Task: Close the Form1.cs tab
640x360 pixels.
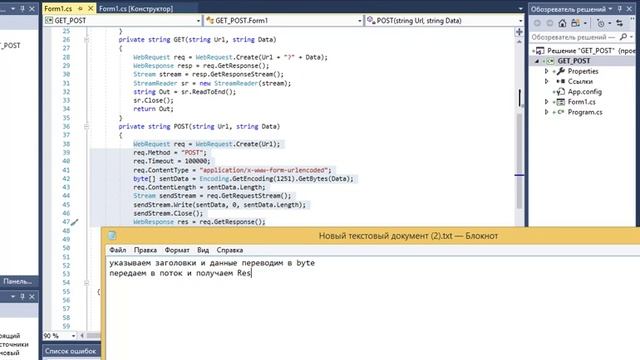Action: 91,8
